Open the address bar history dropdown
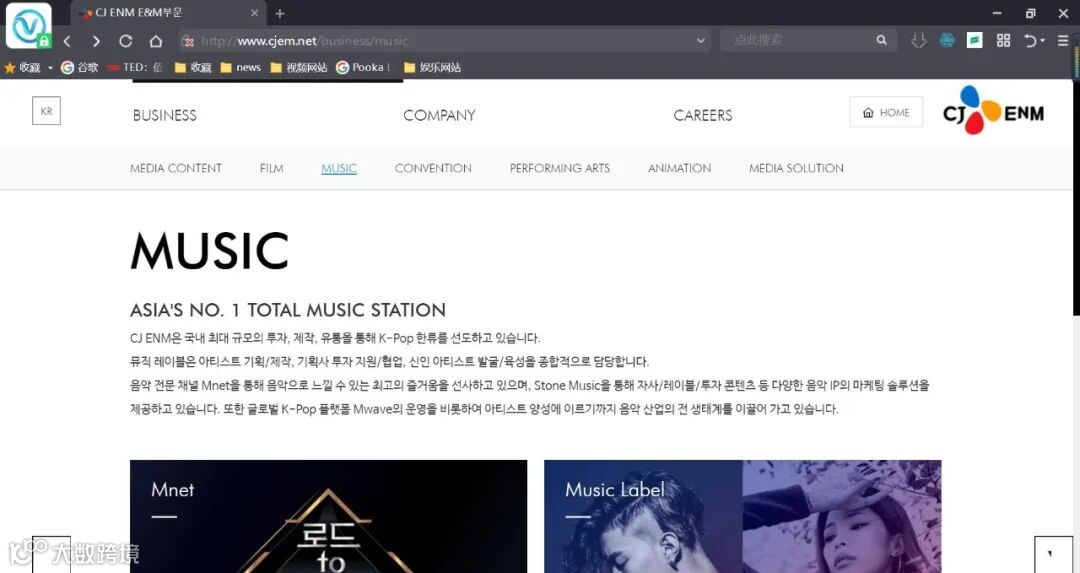 [x=700, y=41]
